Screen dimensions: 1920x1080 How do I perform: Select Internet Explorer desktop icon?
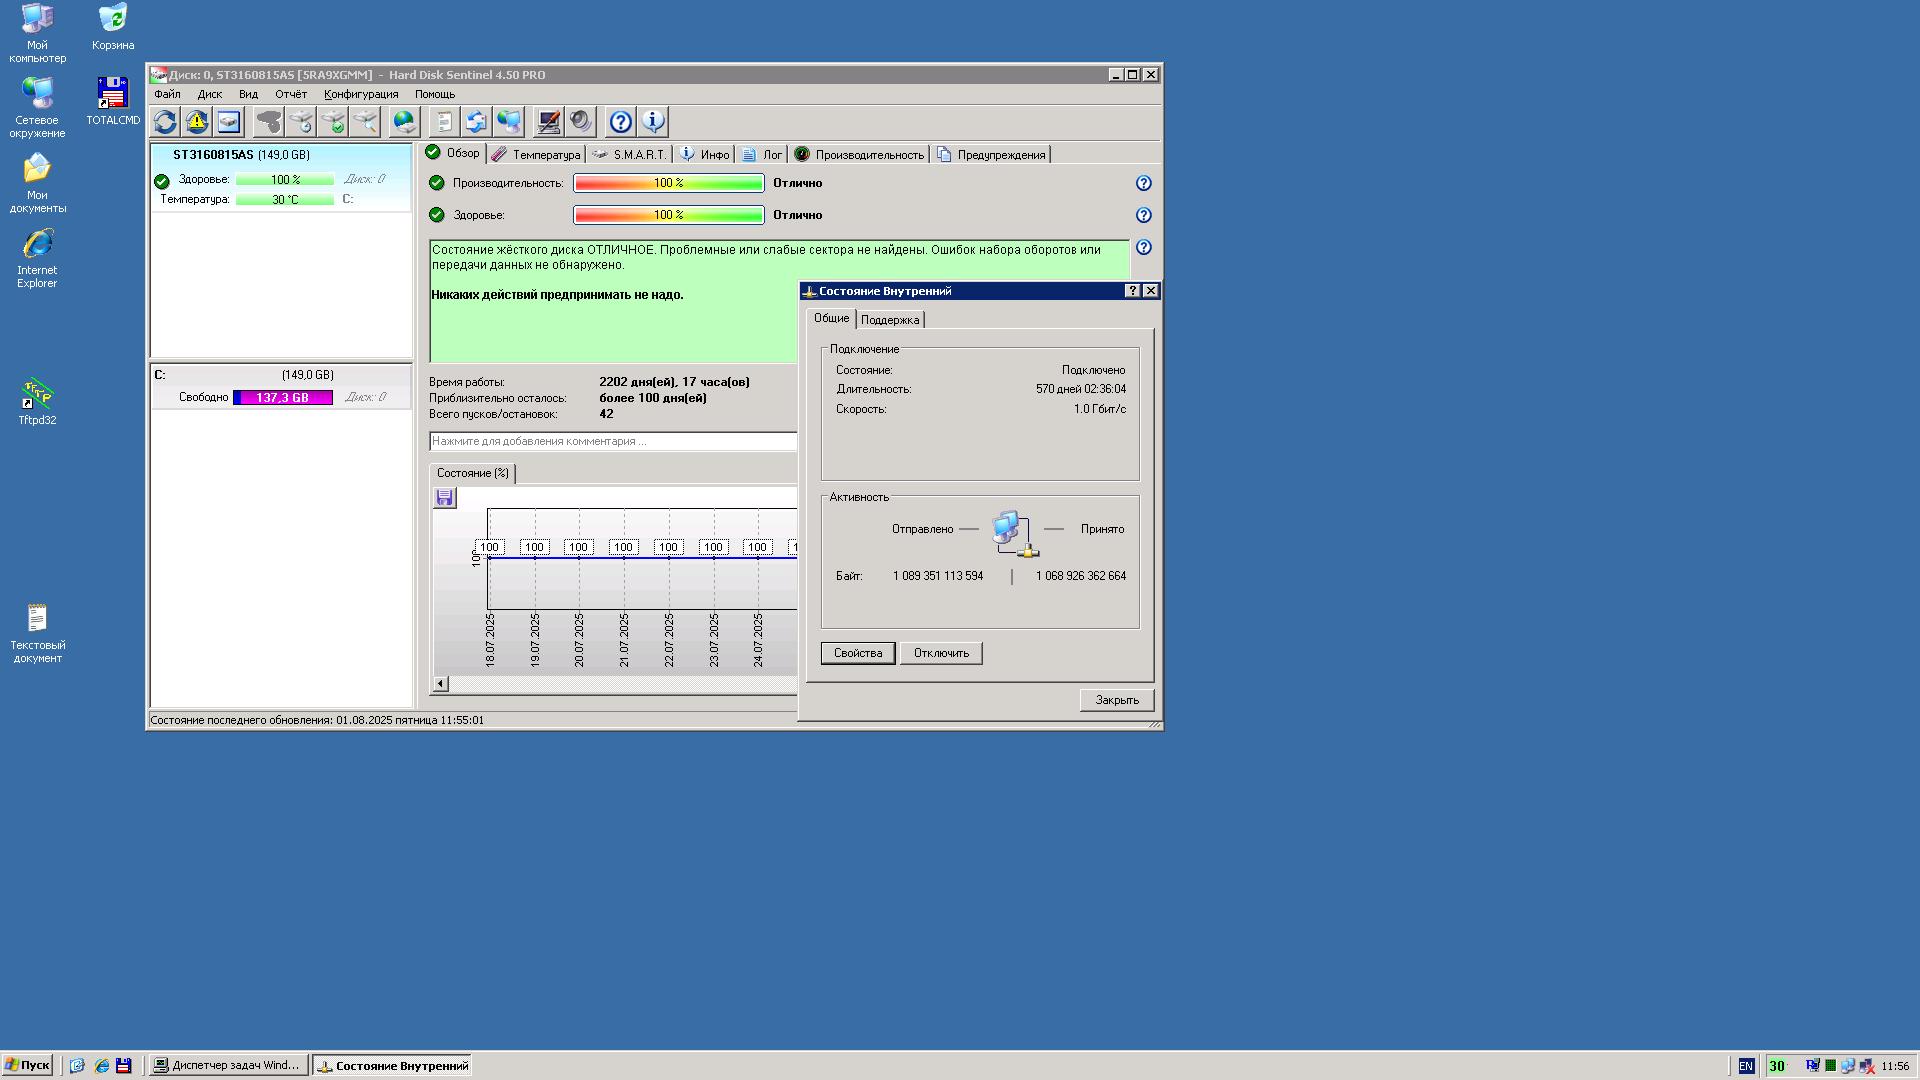point(37,258)
